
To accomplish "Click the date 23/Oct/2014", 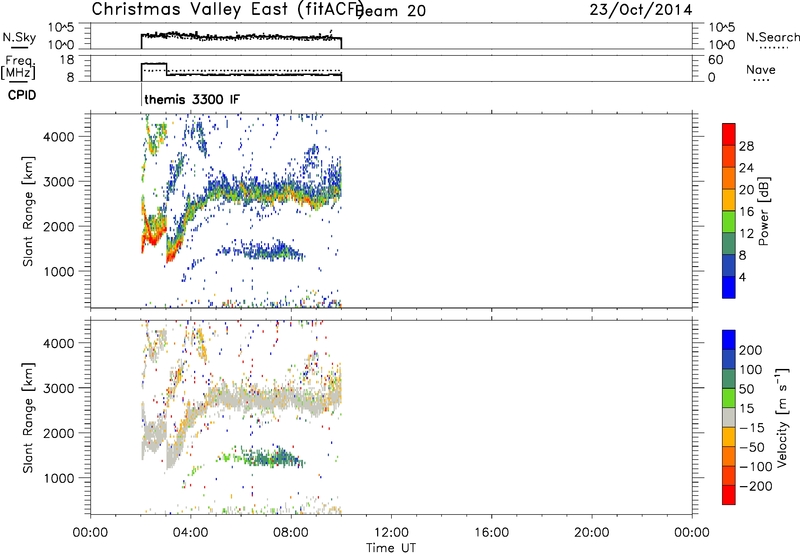I will pos(641,10).
